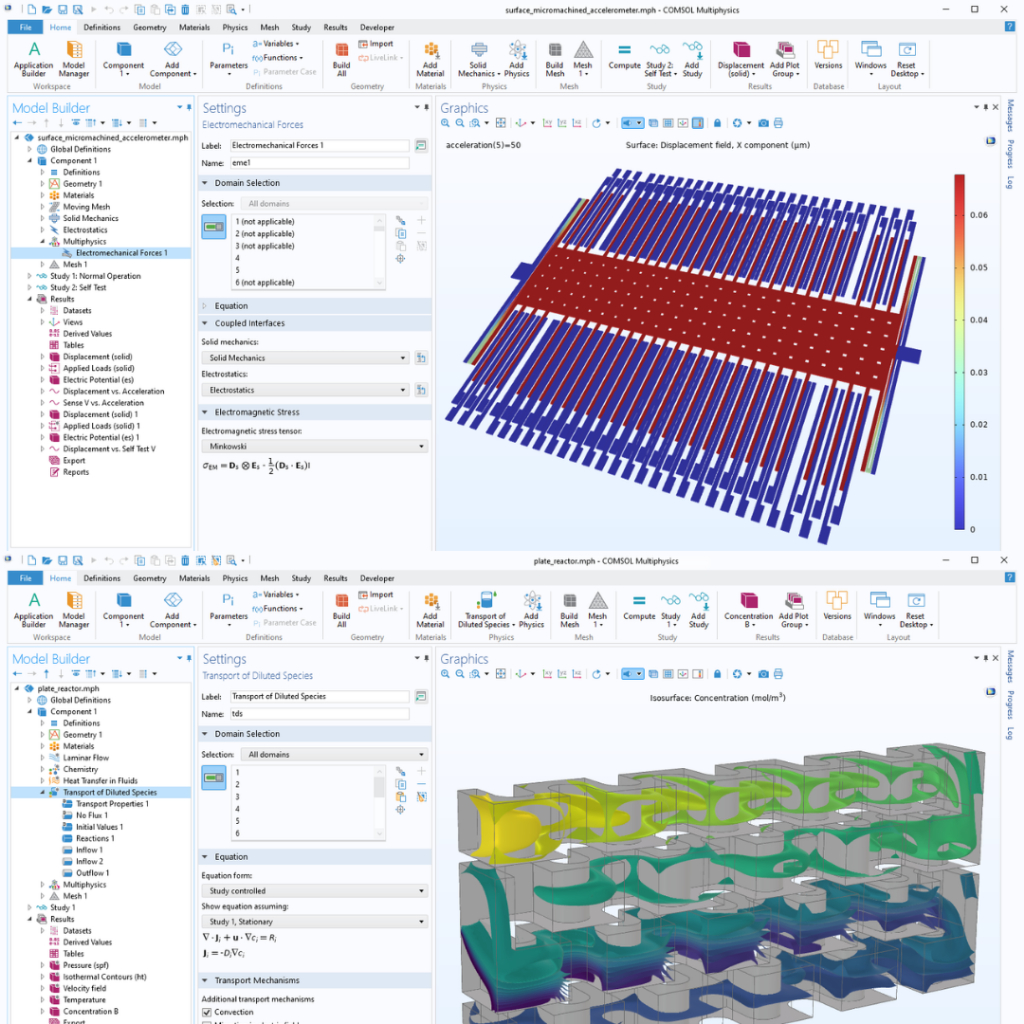
Task: Click the Label field containing 'Electromechanical Forces 1'
Action: [319, 146]
